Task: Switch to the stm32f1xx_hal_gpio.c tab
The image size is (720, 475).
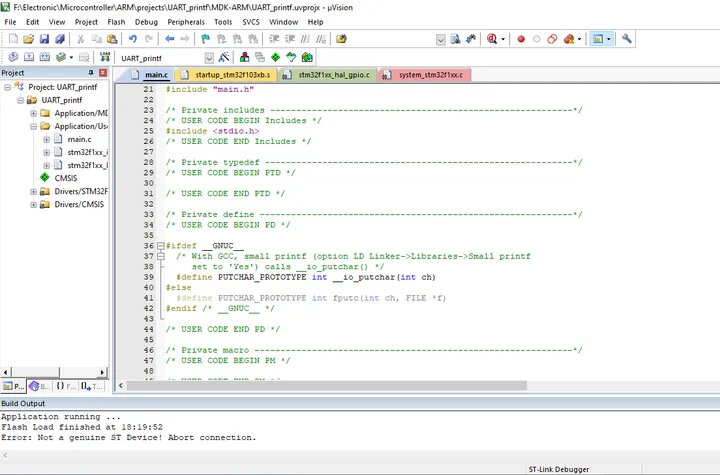Action: point(328,75)
